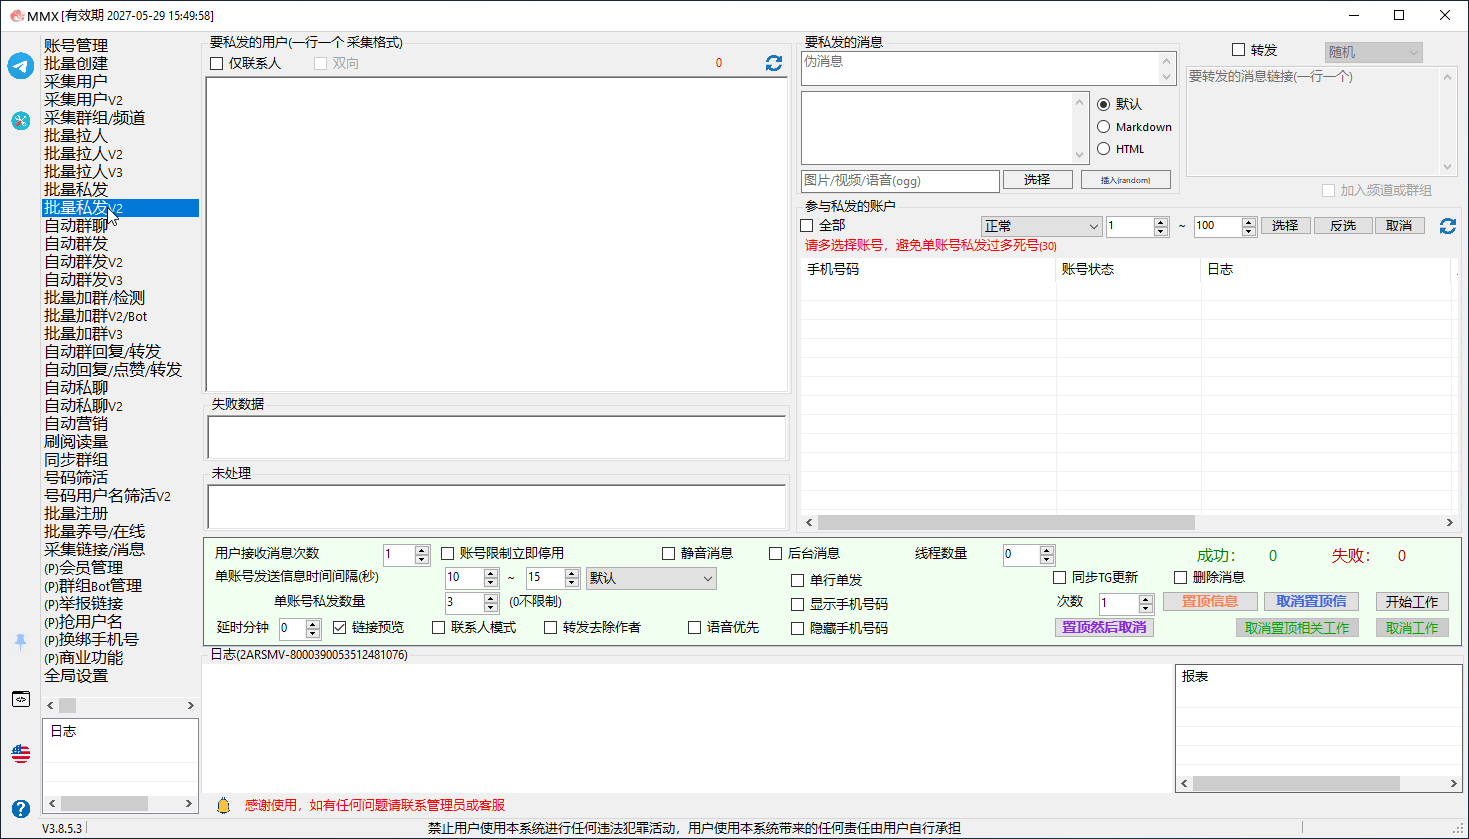Click 置顶然后取消 button
This screenshot has width=1469, height=839.
pos(1104,627)
